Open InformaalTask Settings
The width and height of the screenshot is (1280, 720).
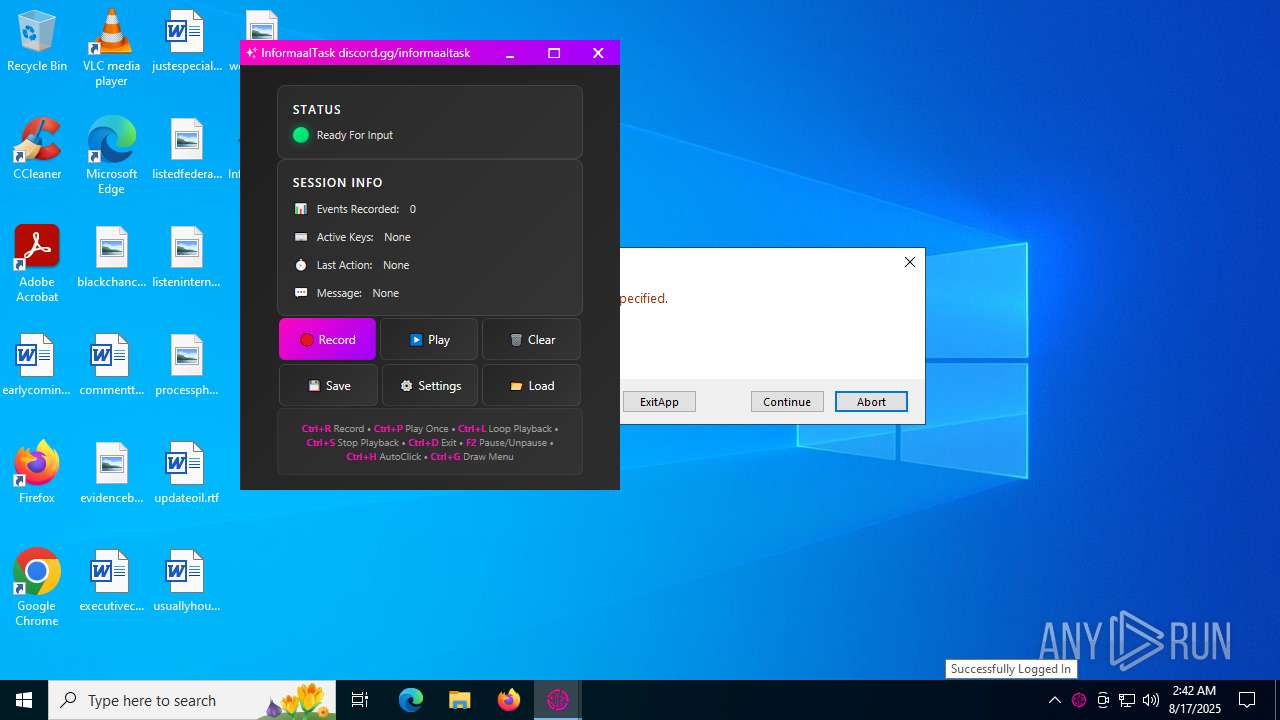(x=430, y=386)
